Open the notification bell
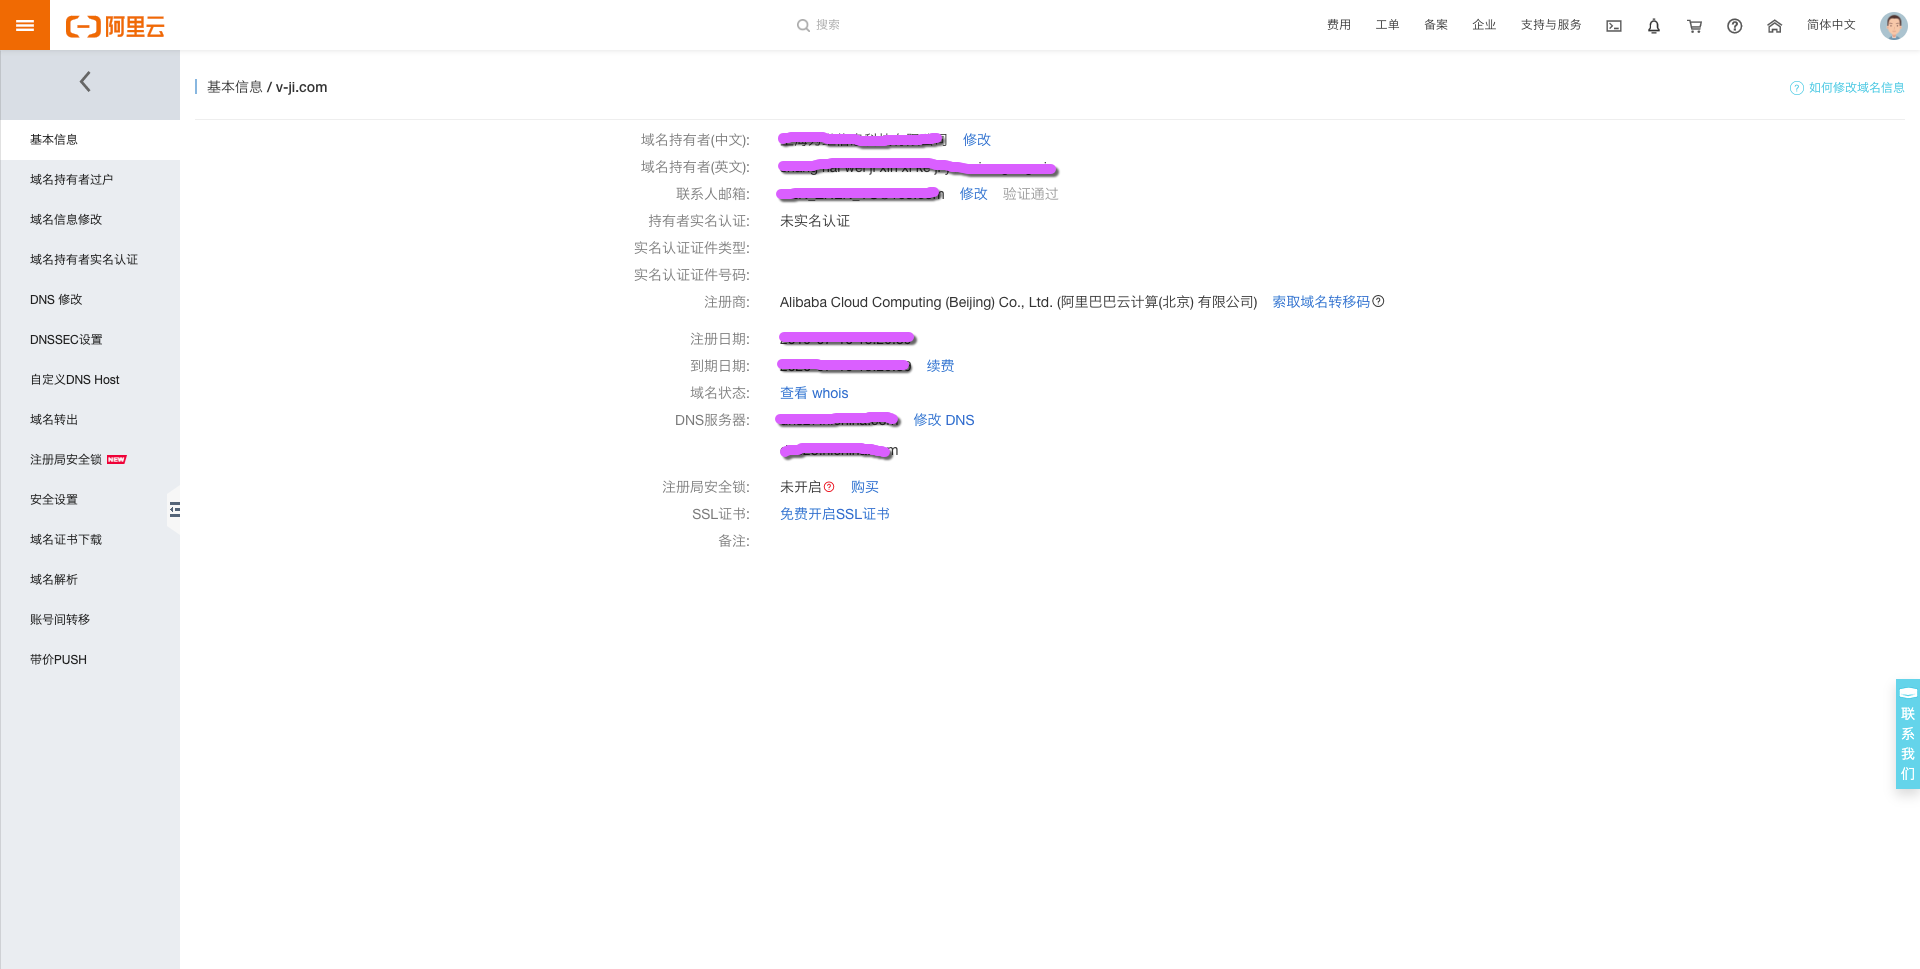This screenshot has height=969, width=1920. point(1654,26)
